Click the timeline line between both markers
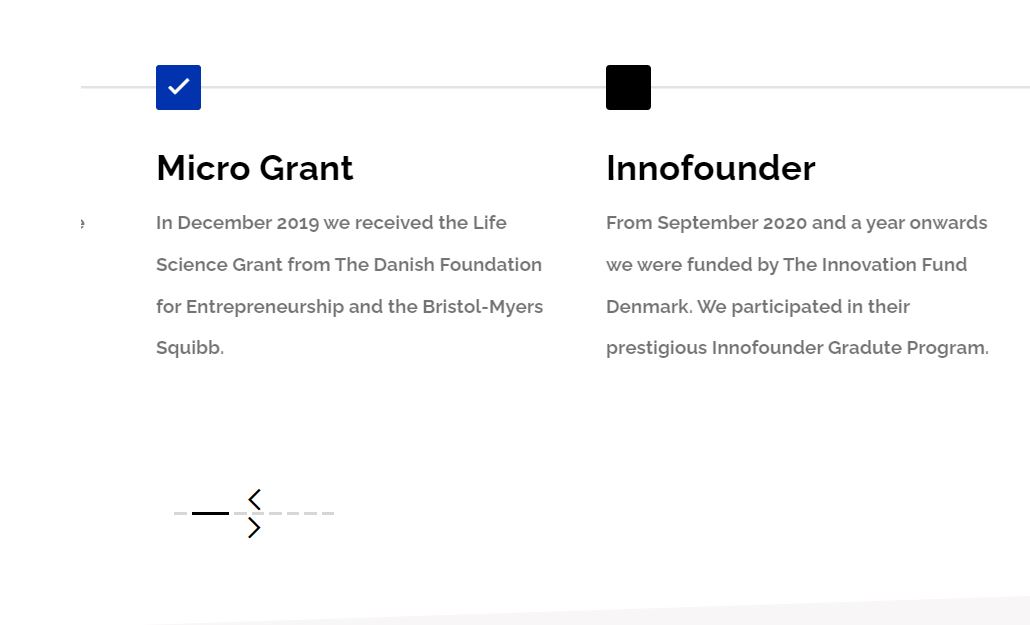The width and height of the screenshot is (1030, 625). click(x=403, y=87)
